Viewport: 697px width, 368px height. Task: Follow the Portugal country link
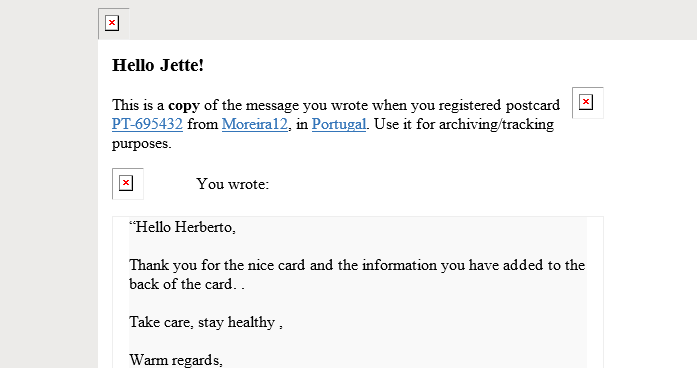pyautogui.click(x=339, y=124)
